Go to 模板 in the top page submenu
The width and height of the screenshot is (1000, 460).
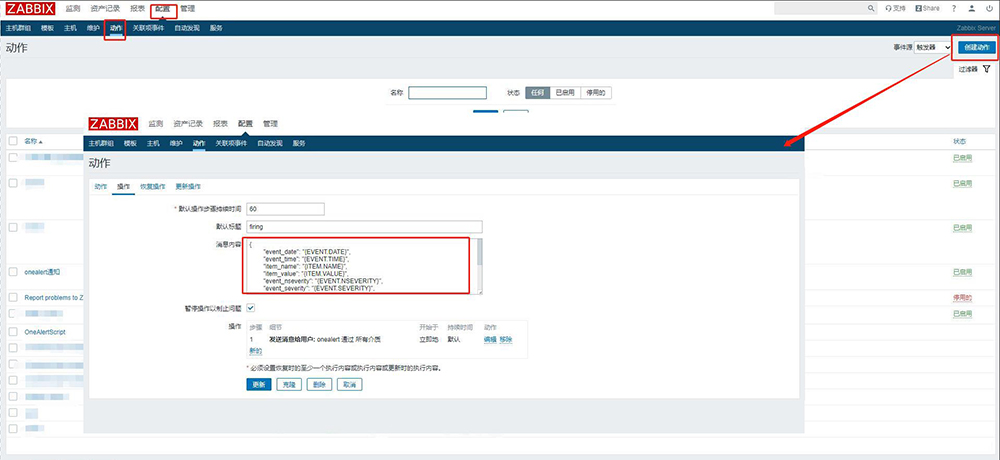click(x=47, y=28)
